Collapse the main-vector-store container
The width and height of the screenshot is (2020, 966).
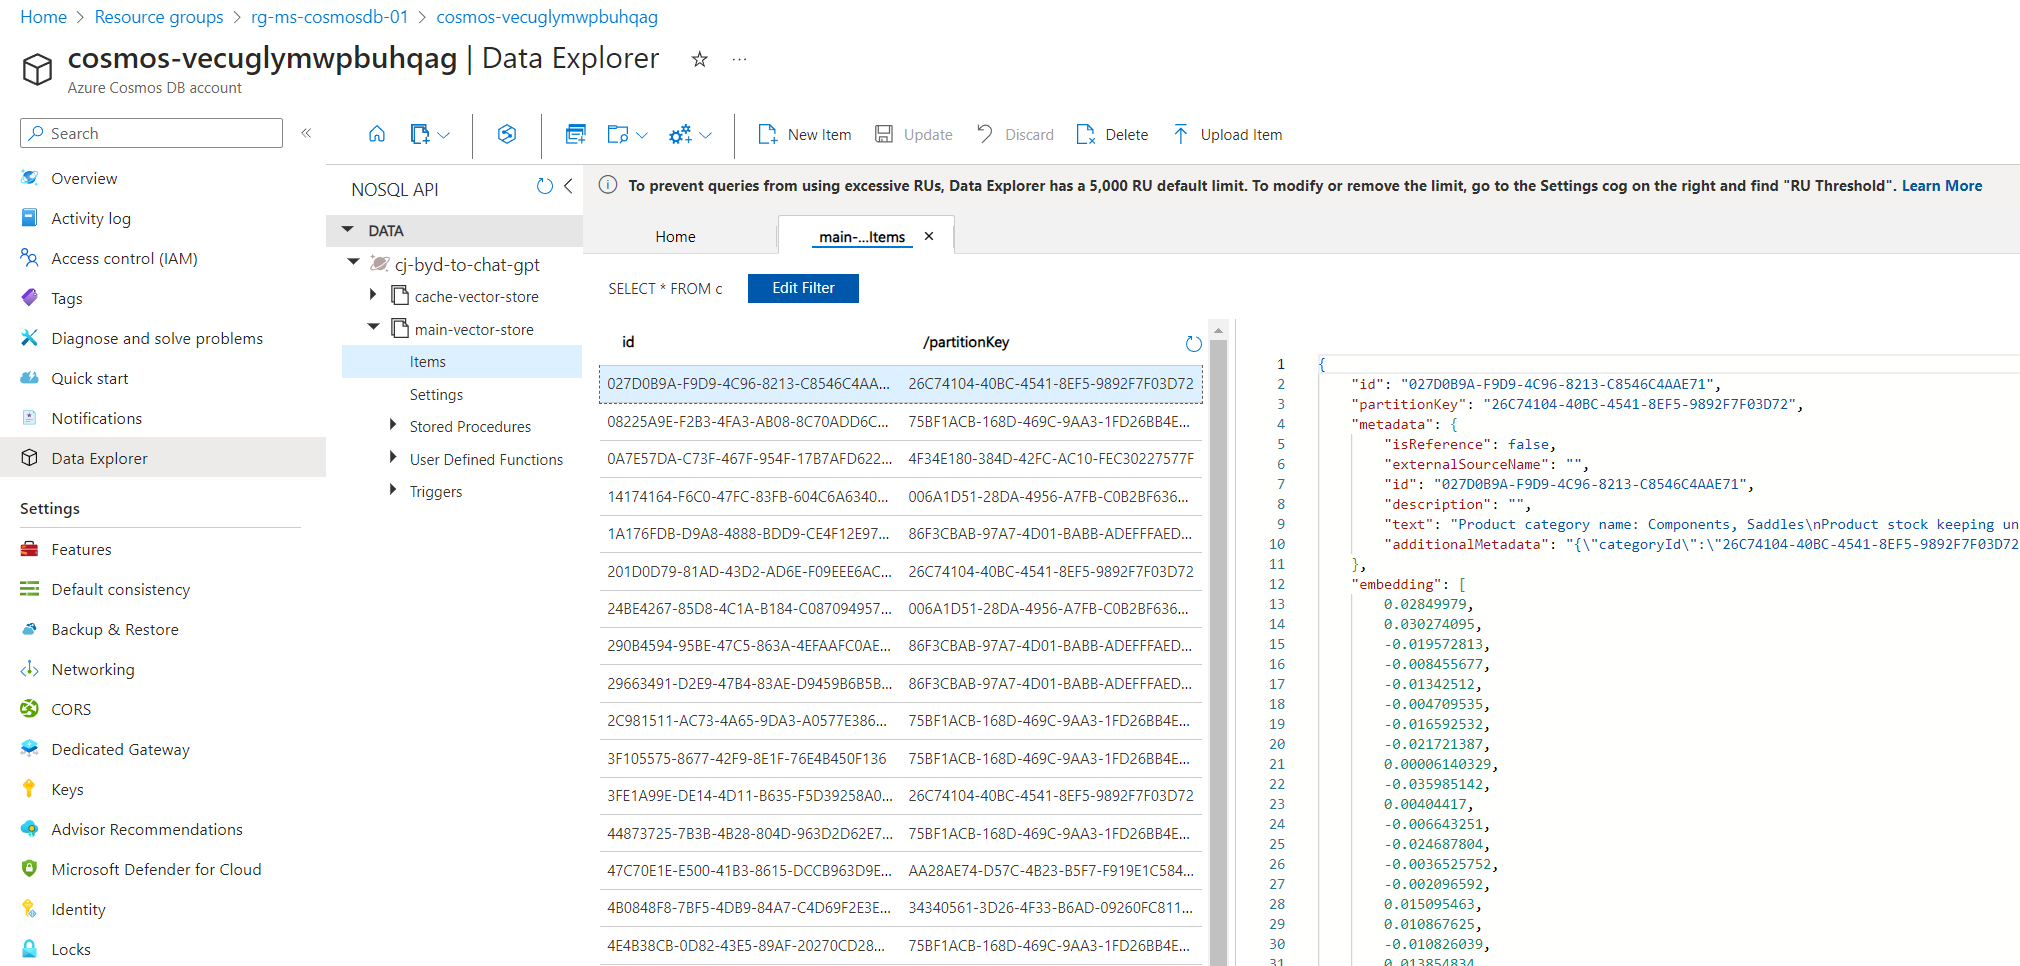coord(373,326)
